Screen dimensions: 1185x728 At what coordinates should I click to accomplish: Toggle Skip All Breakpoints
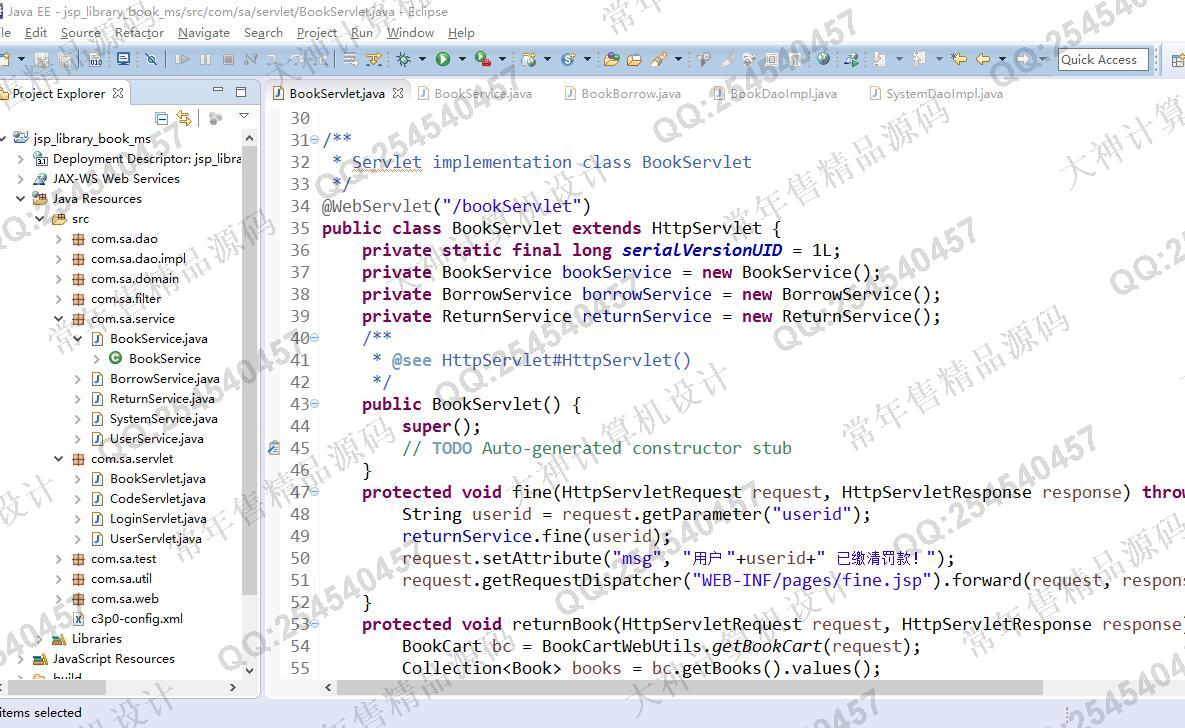pyautogui.click(x=151, y=59)
